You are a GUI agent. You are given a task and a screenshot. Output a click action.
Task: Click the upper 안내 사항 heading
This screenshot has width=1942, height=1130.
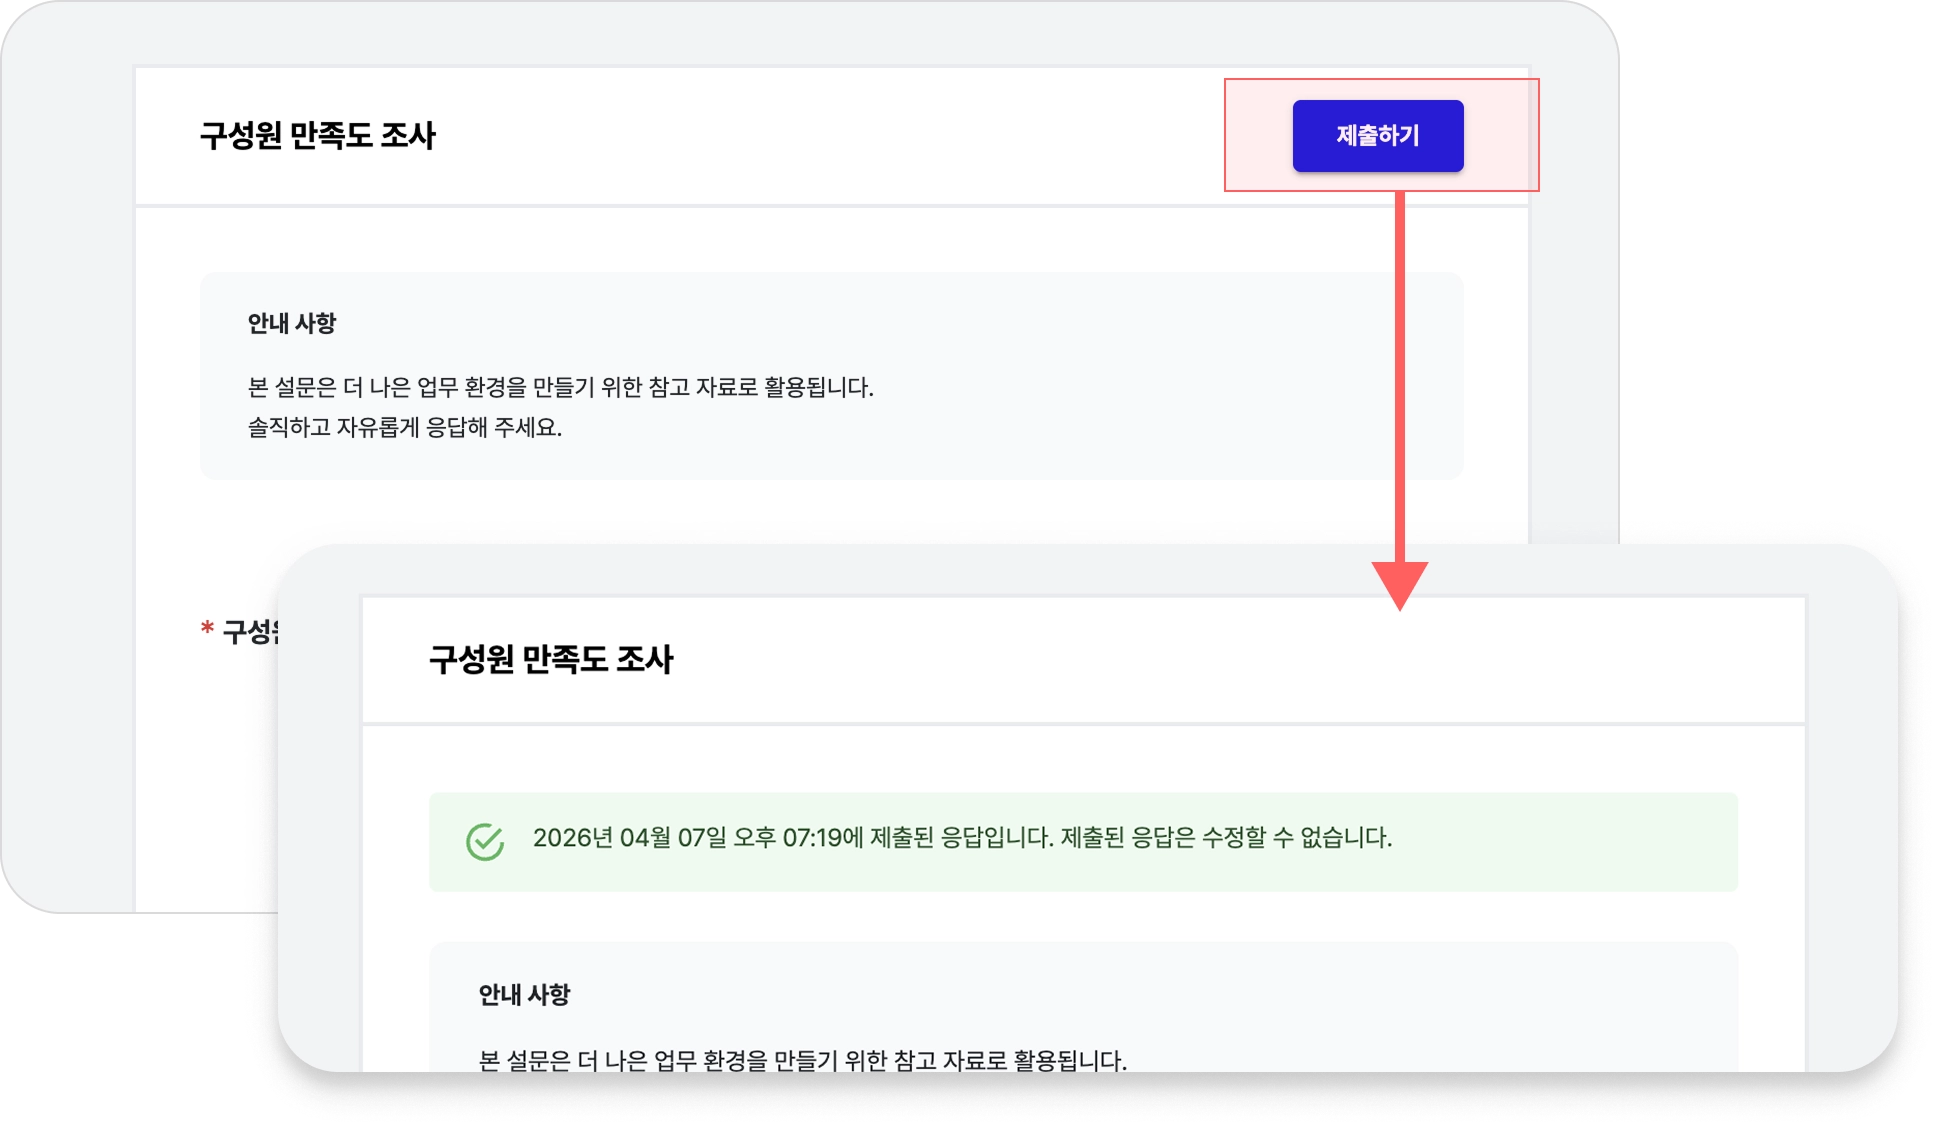point(291,323)
